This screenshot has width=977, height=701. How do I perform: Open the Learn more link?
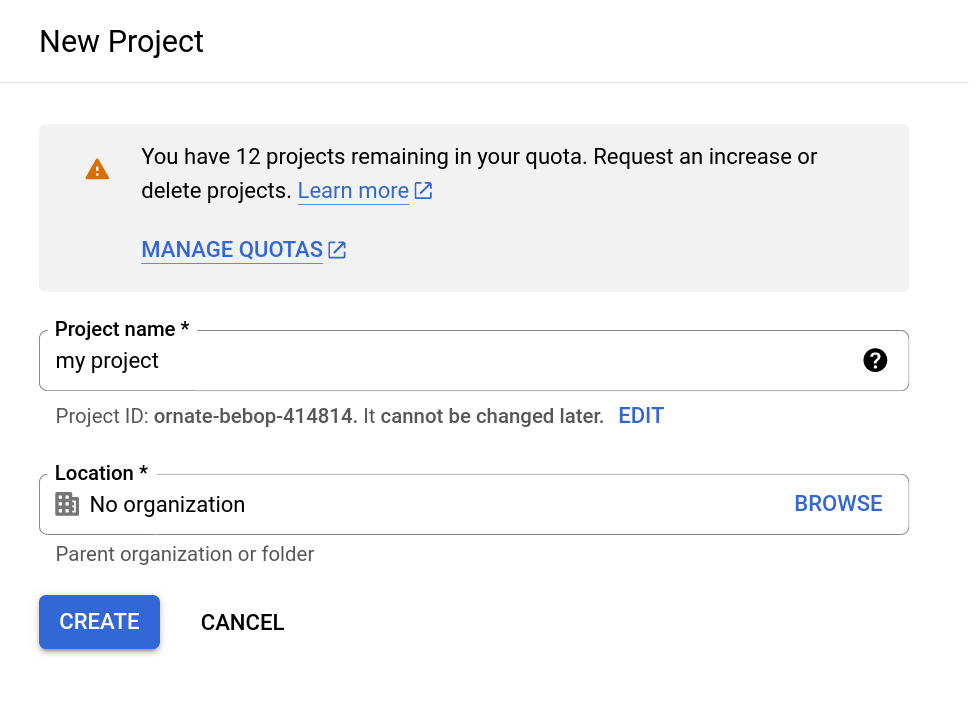click(x=353, y=190)
